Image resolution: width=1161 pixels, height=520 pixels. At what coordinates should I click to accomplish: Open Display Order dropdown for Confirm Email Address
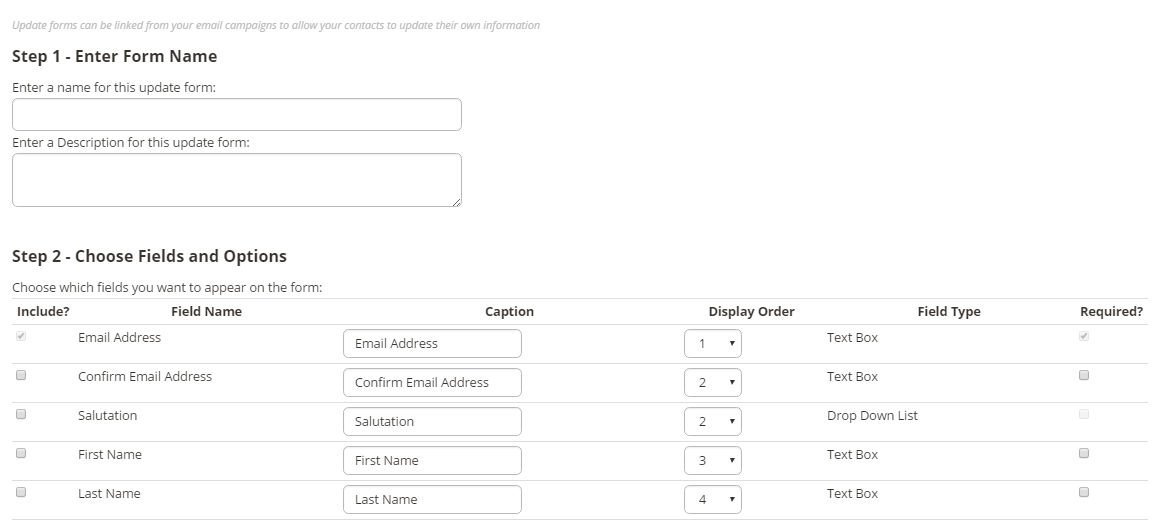[712, 382]
